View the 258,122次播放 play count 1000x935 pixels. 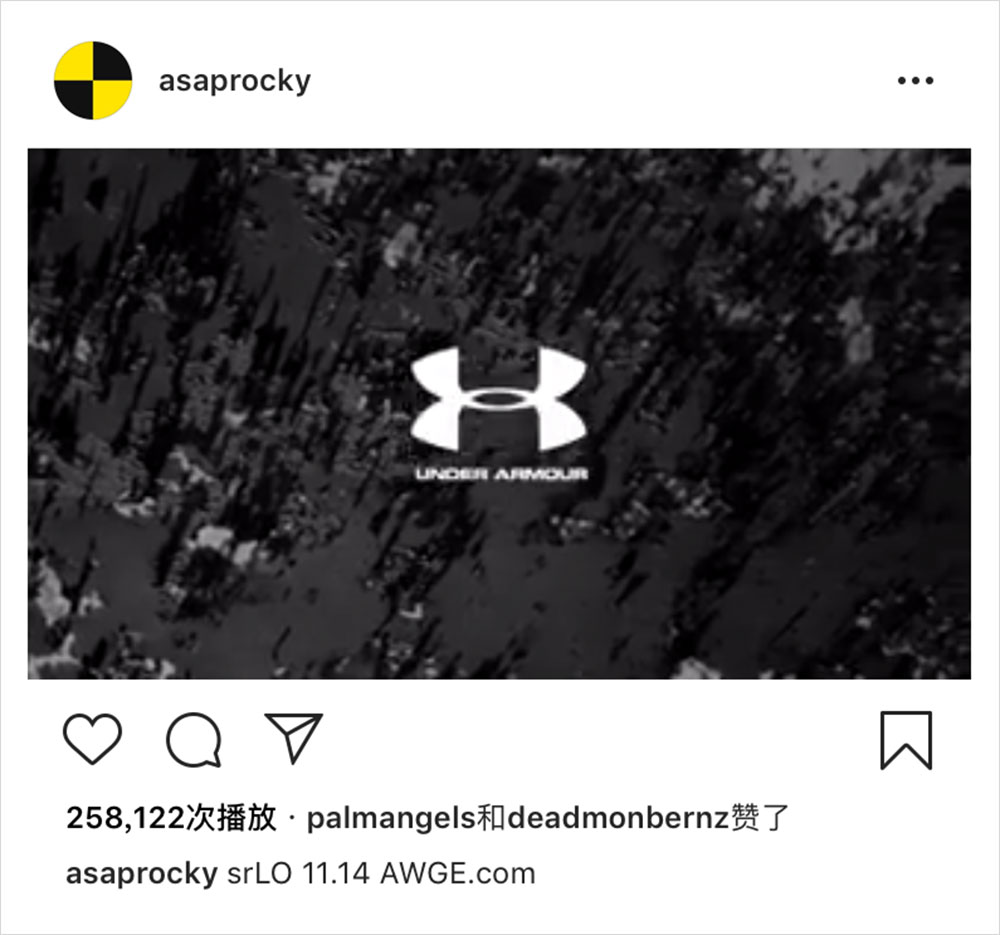(x=172, y=818)
